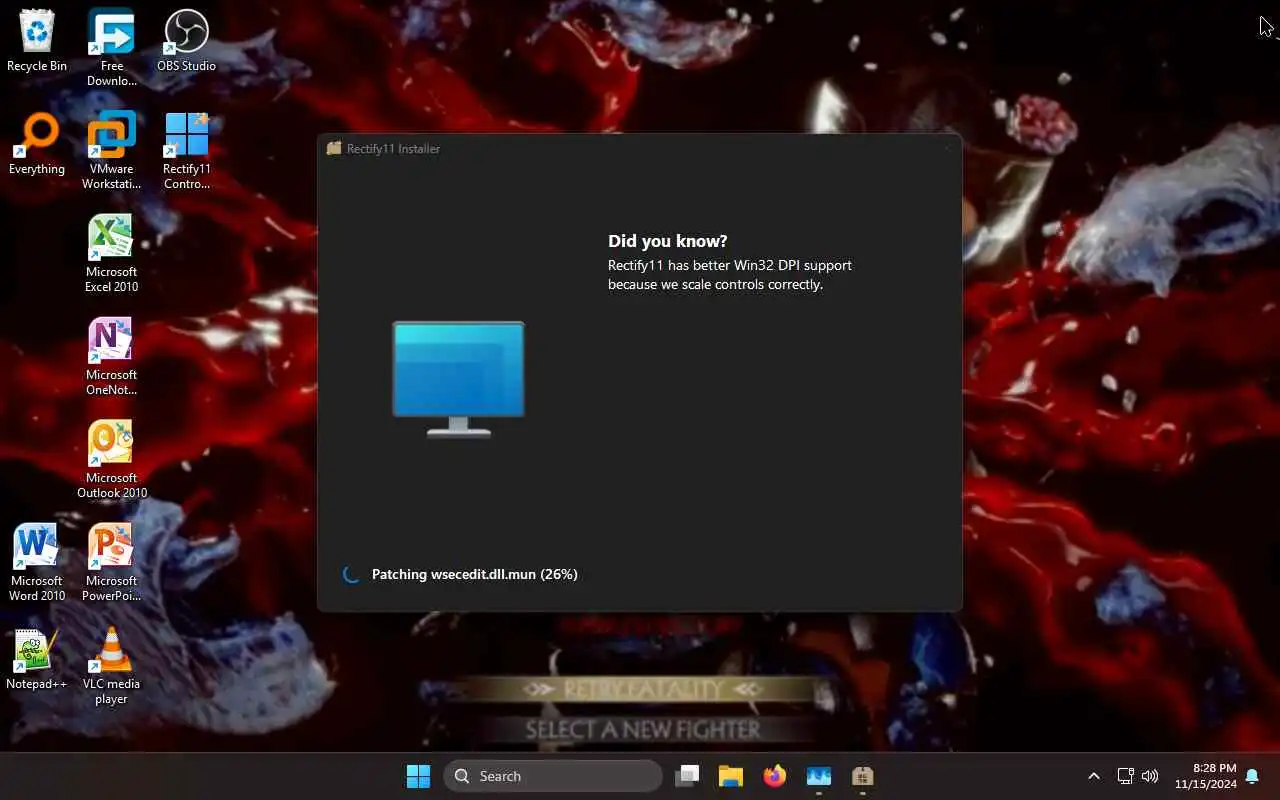Switch to the photo app on taskbar
Screen dimensions: 1280x800
click(819, 776)
